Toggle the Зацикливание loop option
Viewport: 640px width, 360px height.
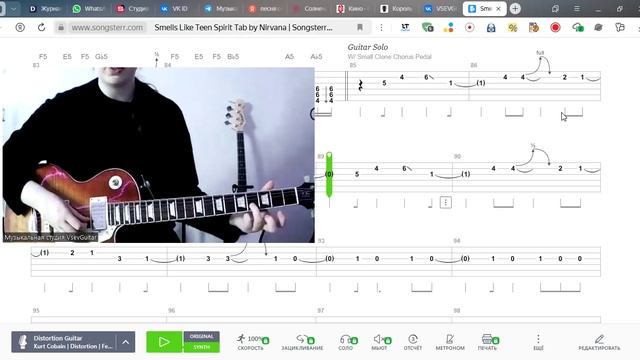[302, 342]
